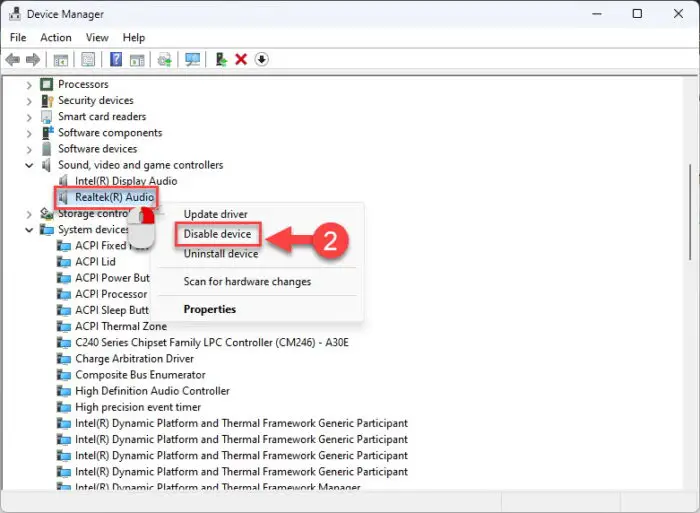Image resolution: width=700 pixels, height=513 pixels.
Task: Click the Disable device down-arrow toolbar icon
Action: click(262, 59)
